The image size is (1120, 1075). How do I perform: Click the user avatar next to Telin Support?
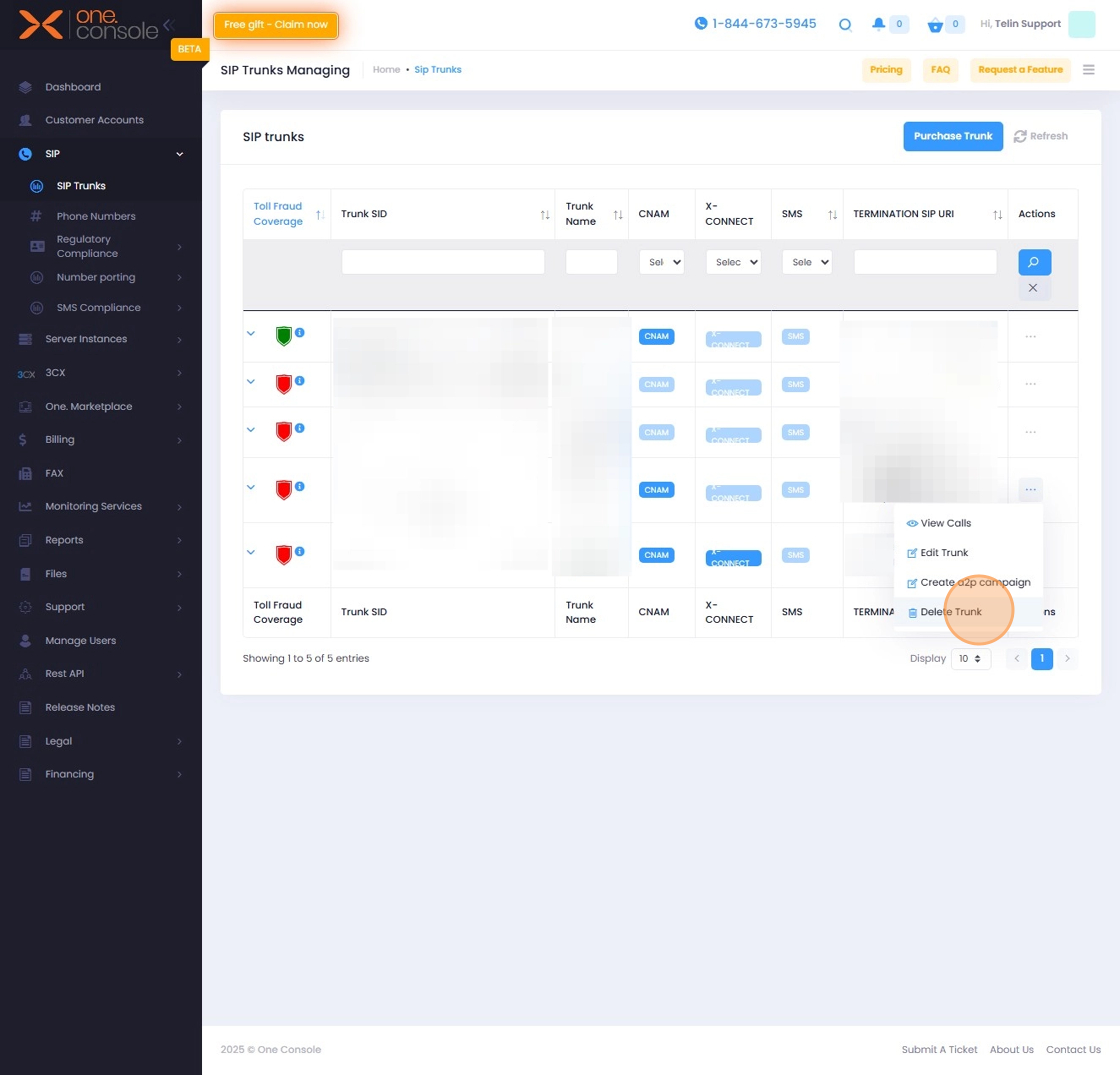(x=1081, y=24)
